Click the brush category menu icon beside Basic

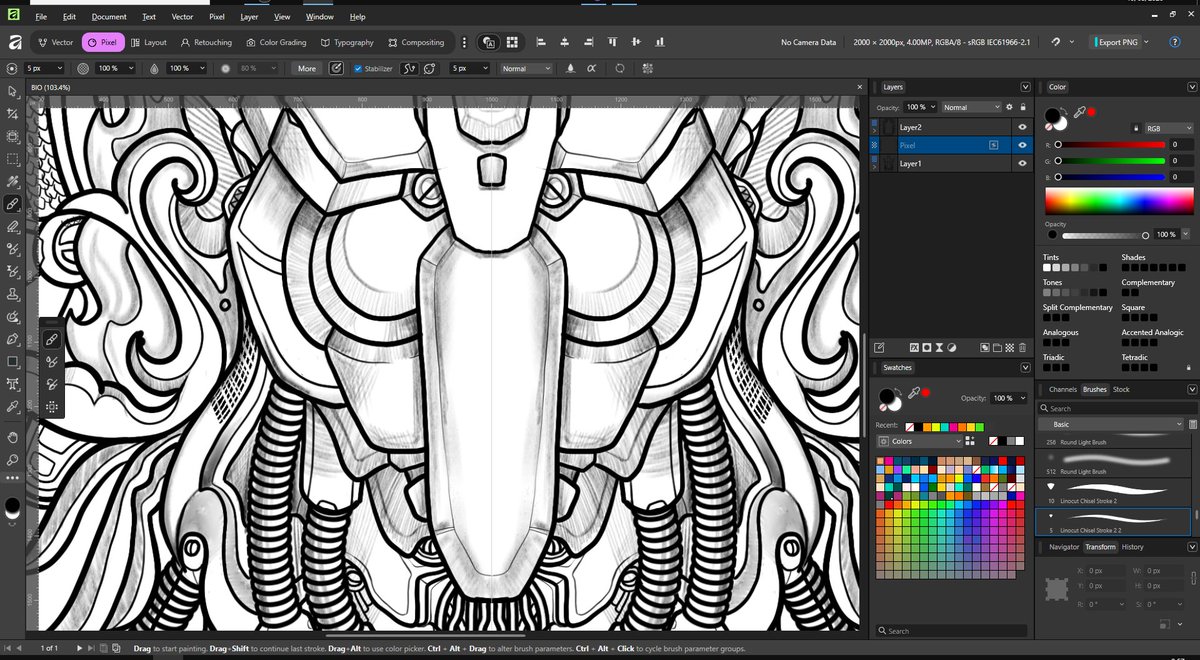click(x=1192, y=424)
